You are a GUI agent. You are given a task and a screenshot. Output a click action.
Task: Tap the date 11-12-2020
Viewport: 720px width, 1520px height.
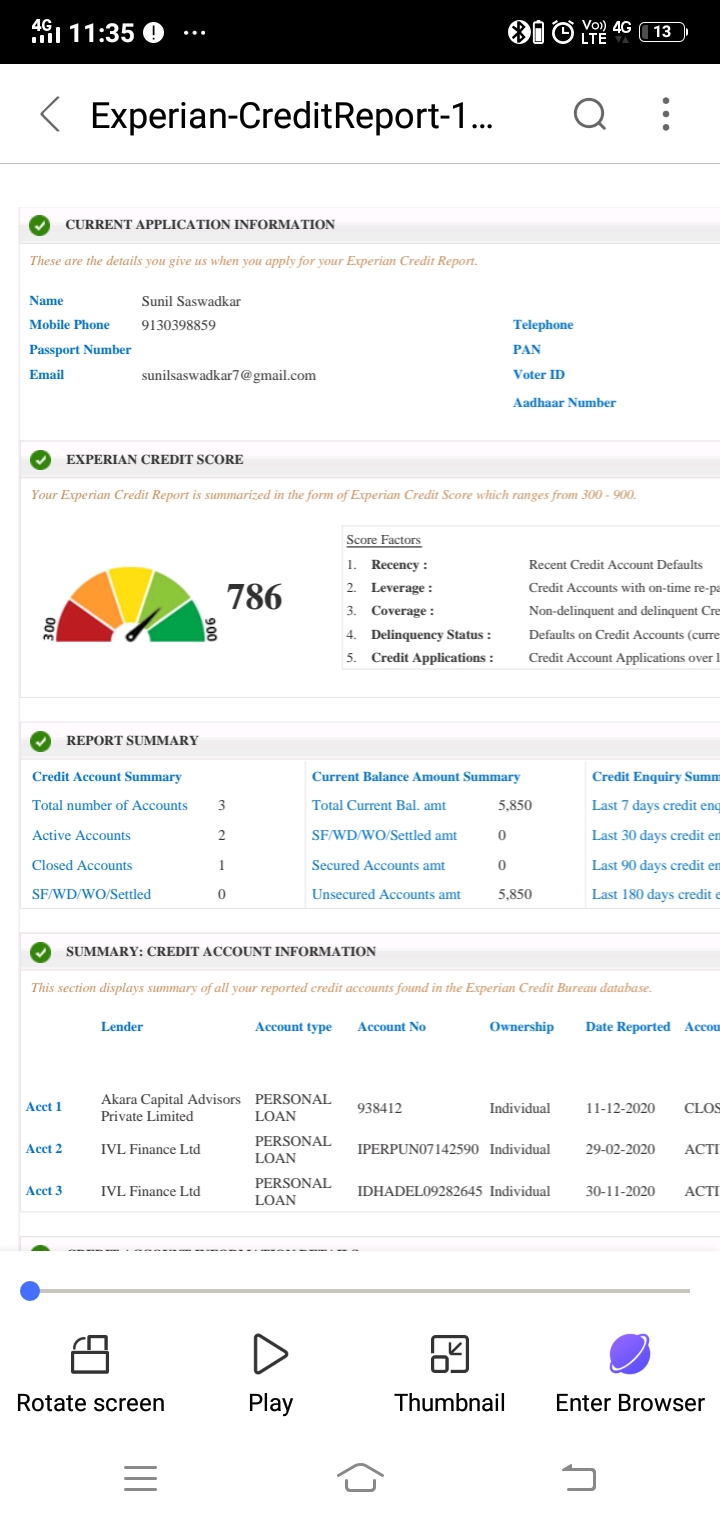621,1108
